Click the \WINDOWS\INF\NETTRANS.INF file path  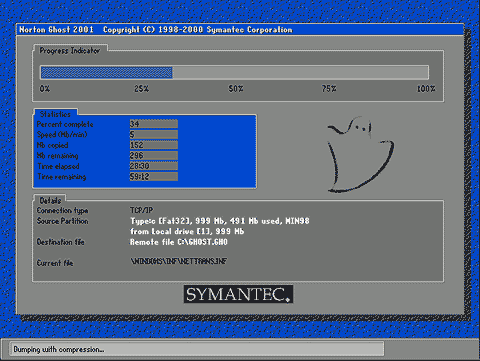pos(179,261)
